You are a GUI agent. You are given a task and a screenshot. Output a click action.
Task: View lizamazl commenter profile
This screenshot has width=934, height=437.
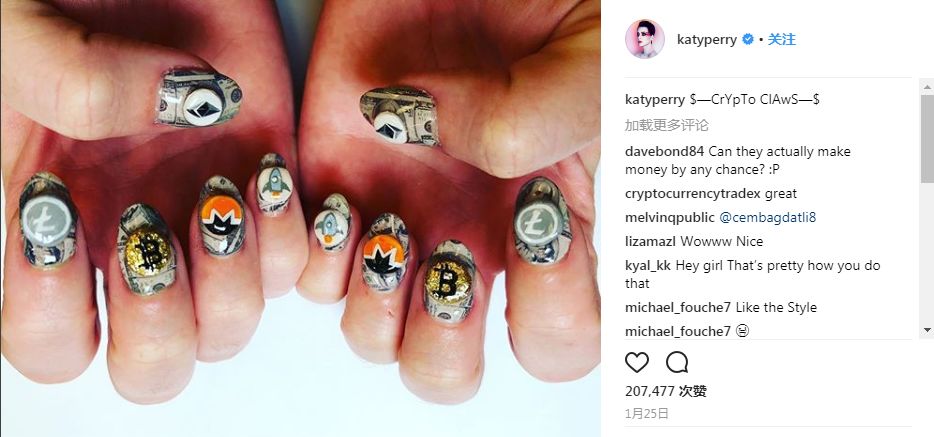tap(651, 241)
